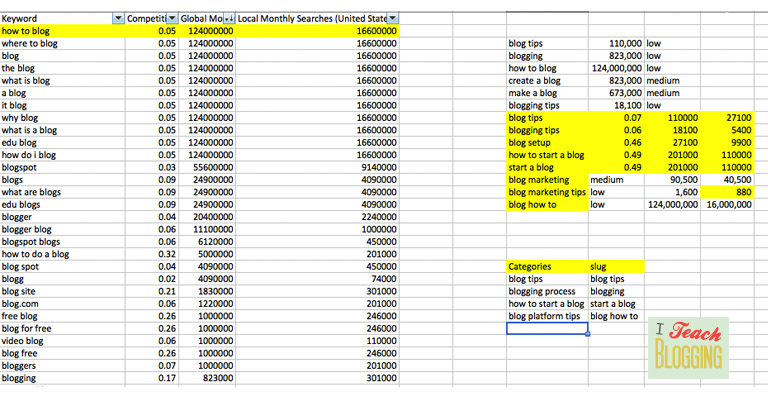The height and width of the screenshot is (400, 768).
Task: Open the Global Monthly column sort dropdown
Action: pyautogui.click(x=228, y=19)
